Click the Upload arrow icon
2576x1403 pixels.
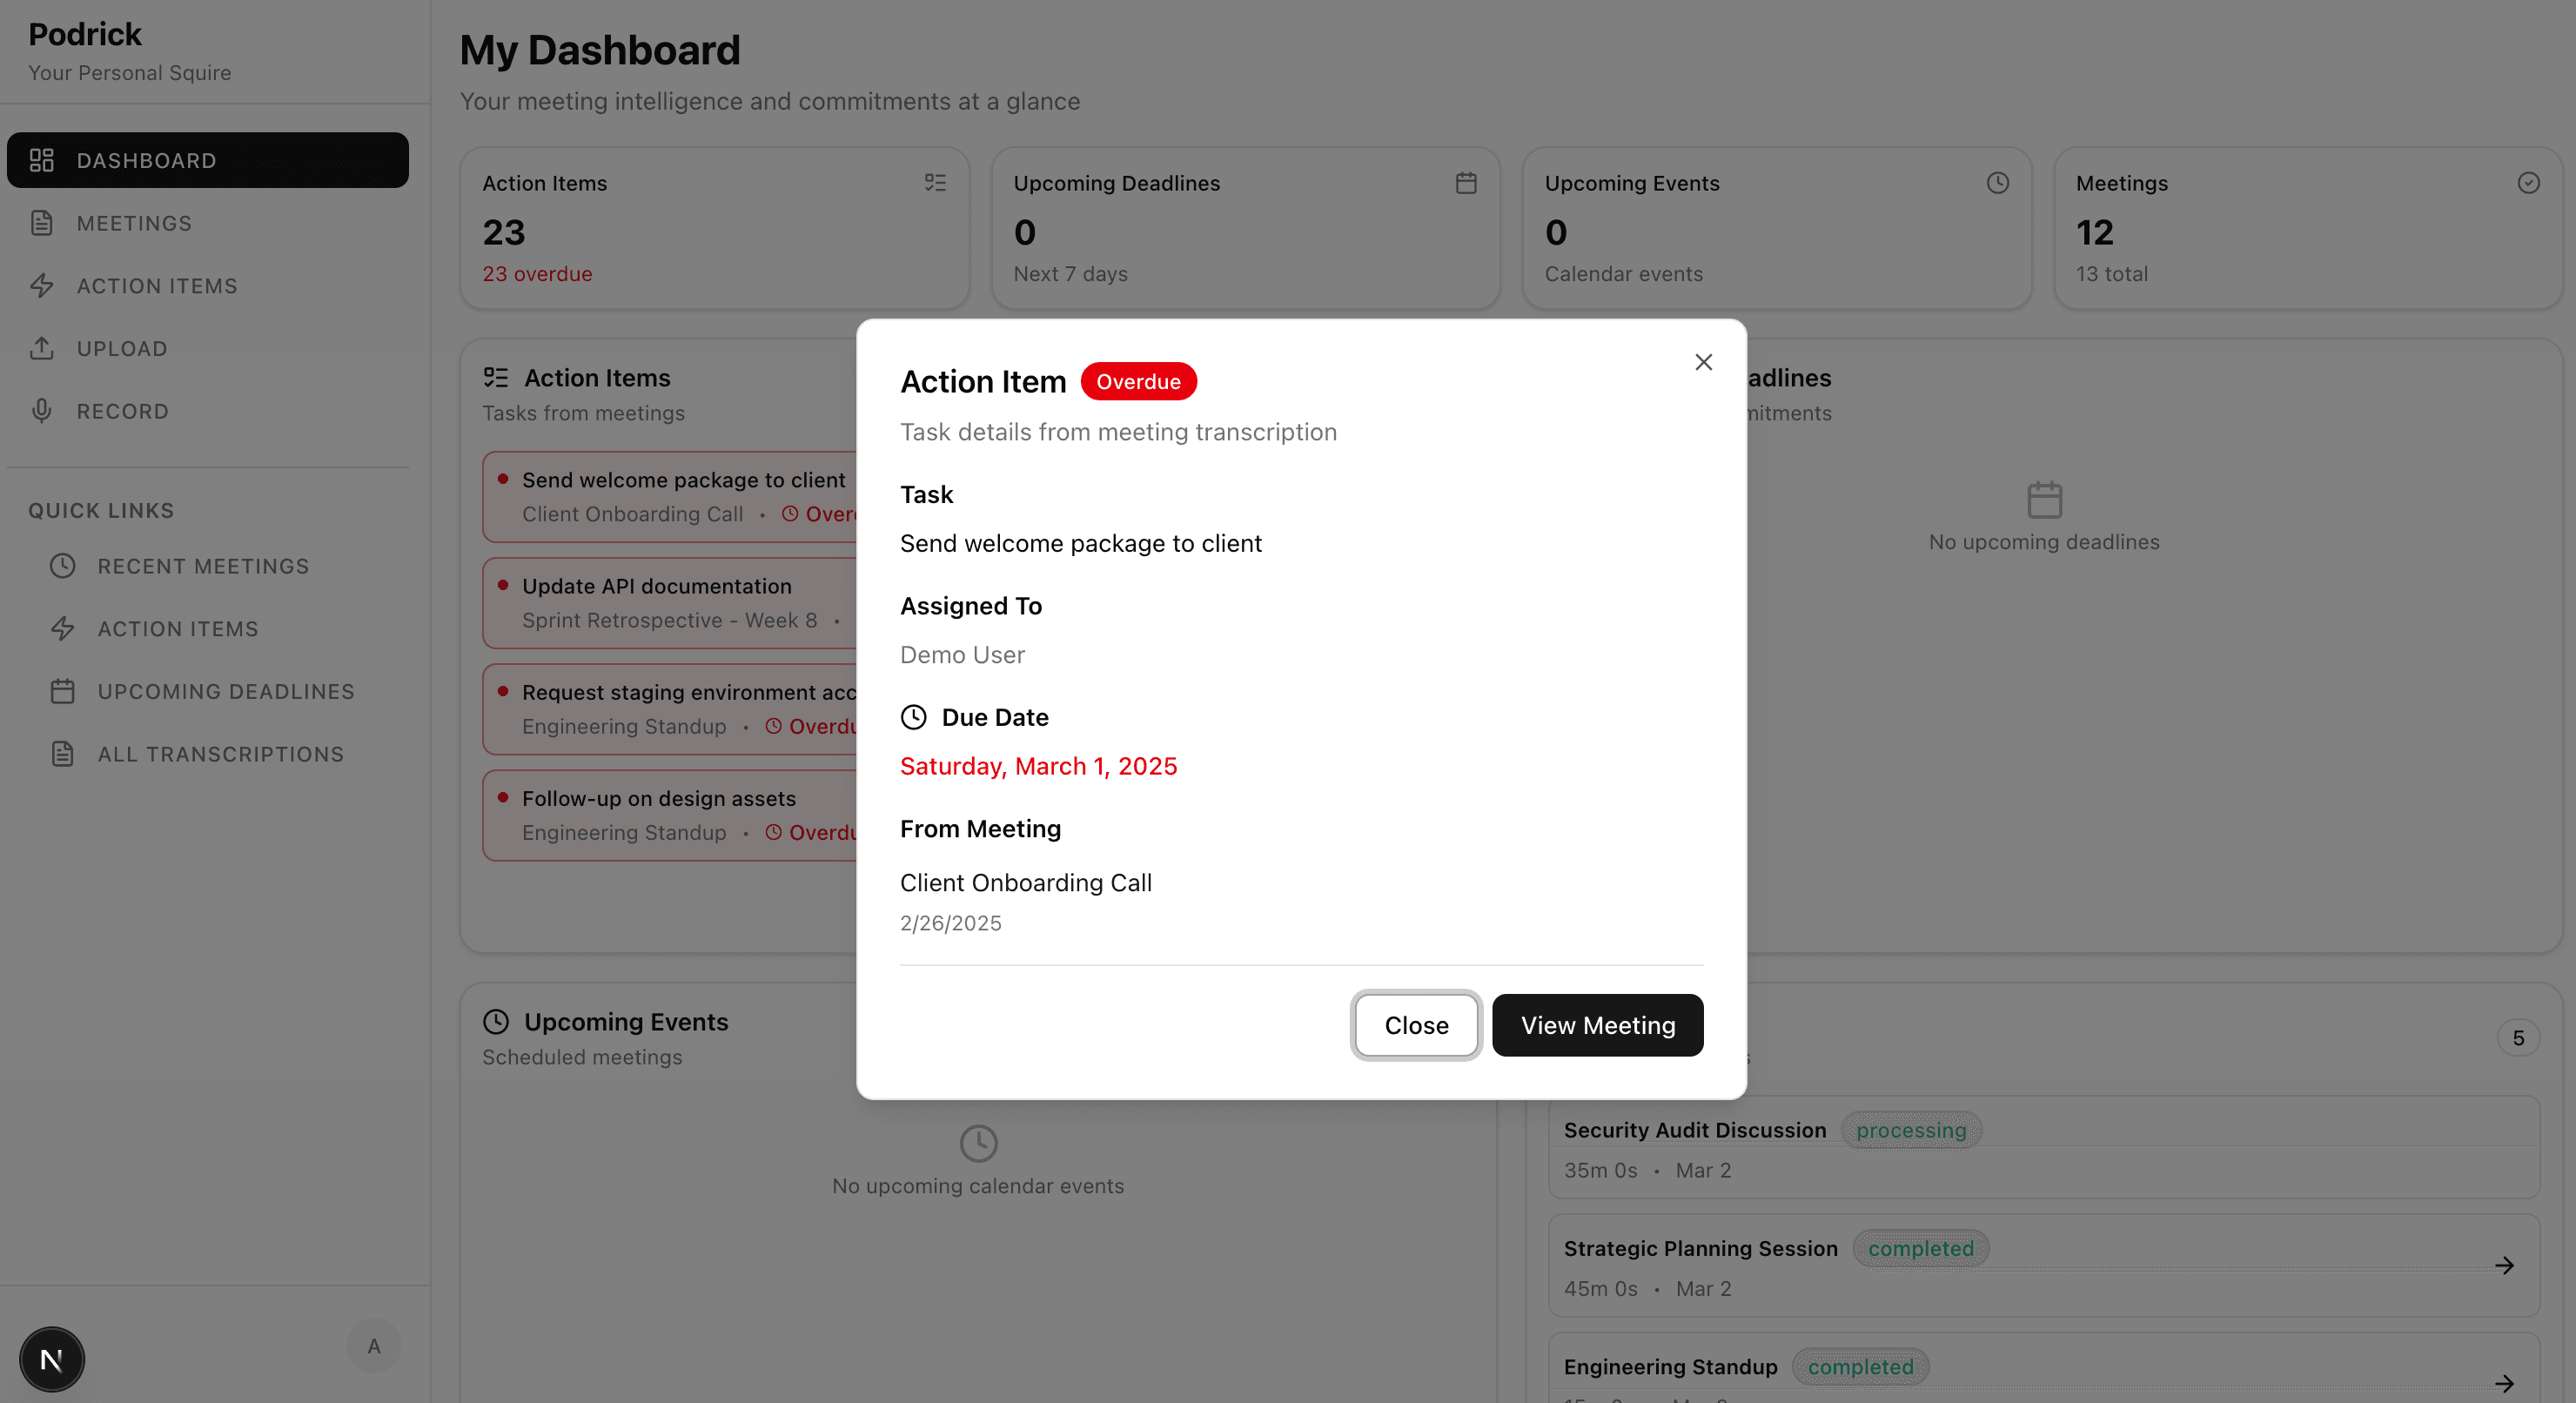pyautogui.click(x=41, y=349)
